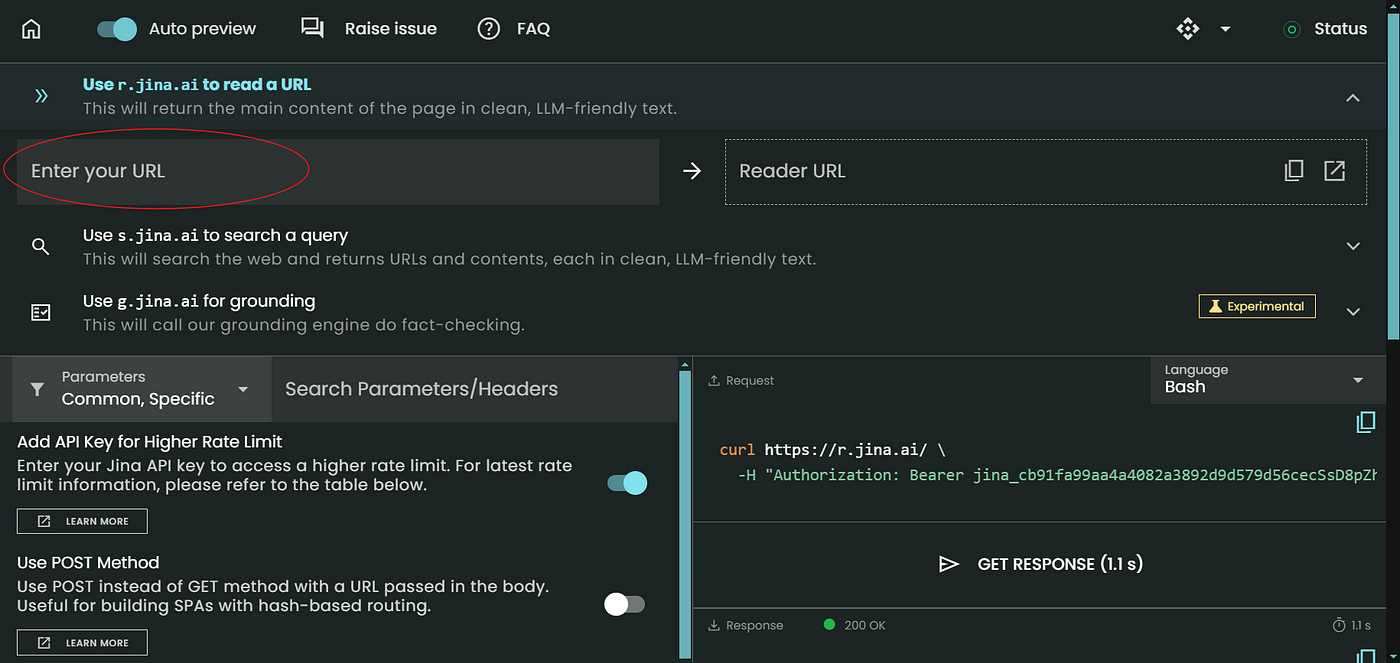The image size is (1400, 663).
Task: Copy the Reader URL
Action: (x=1294, y=171)
